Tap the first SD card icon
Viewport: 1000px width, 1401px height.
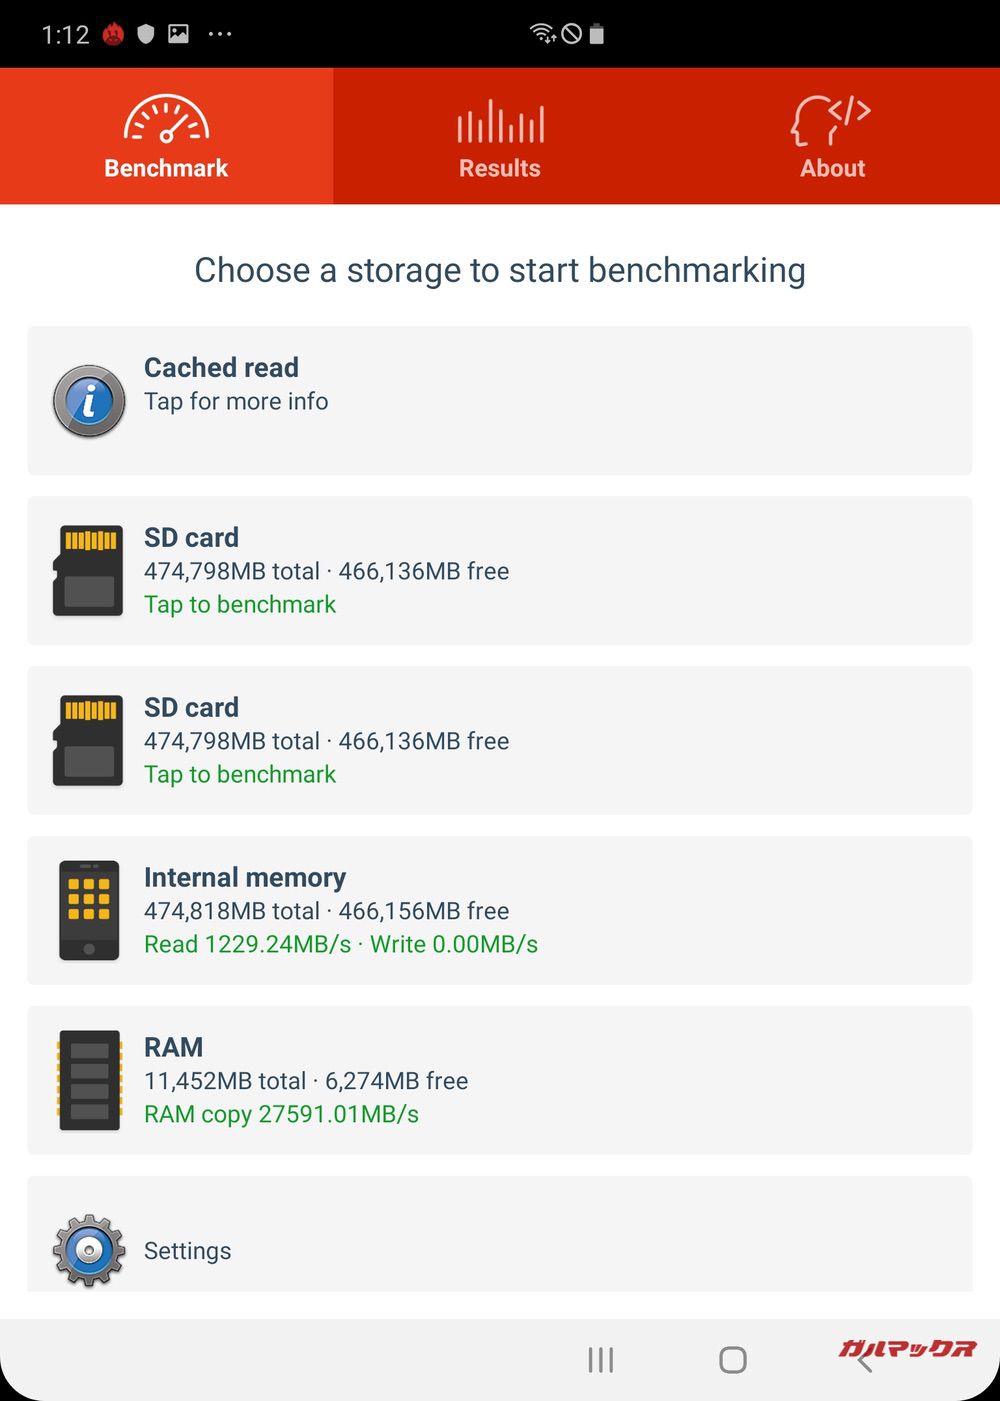pos(89,571)
